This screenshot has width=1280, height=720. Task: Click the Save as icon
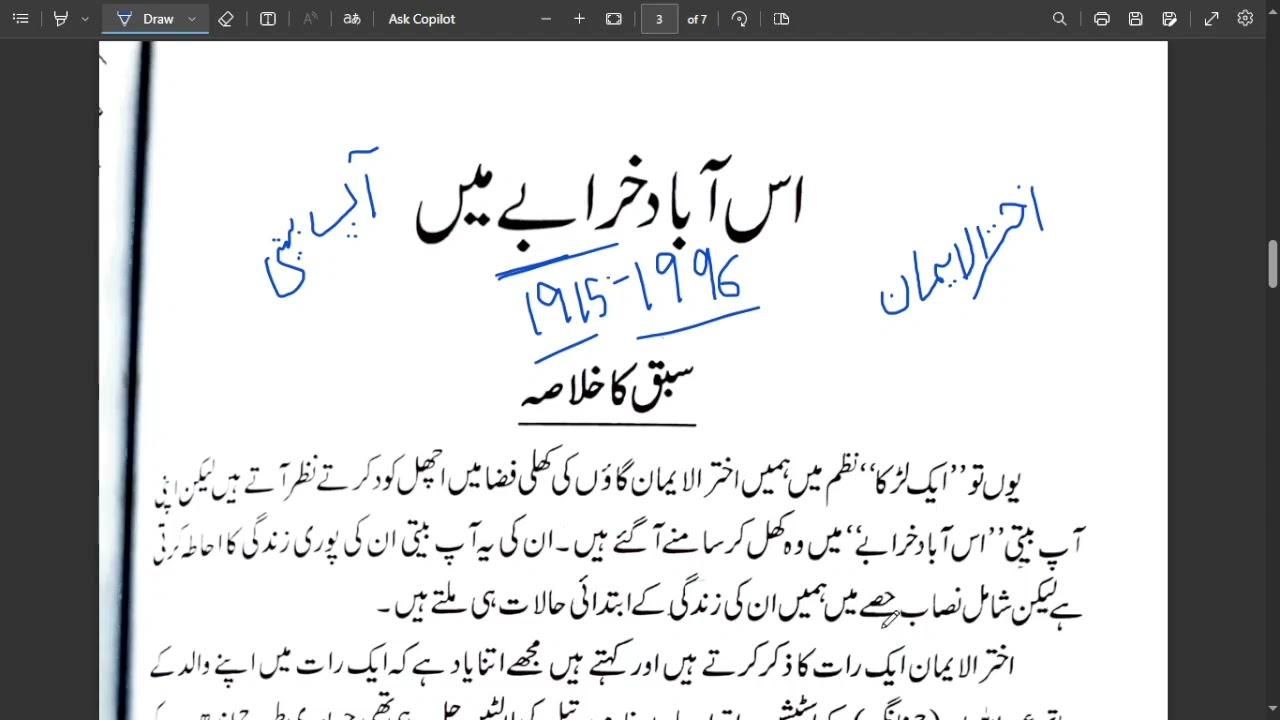1170,19
